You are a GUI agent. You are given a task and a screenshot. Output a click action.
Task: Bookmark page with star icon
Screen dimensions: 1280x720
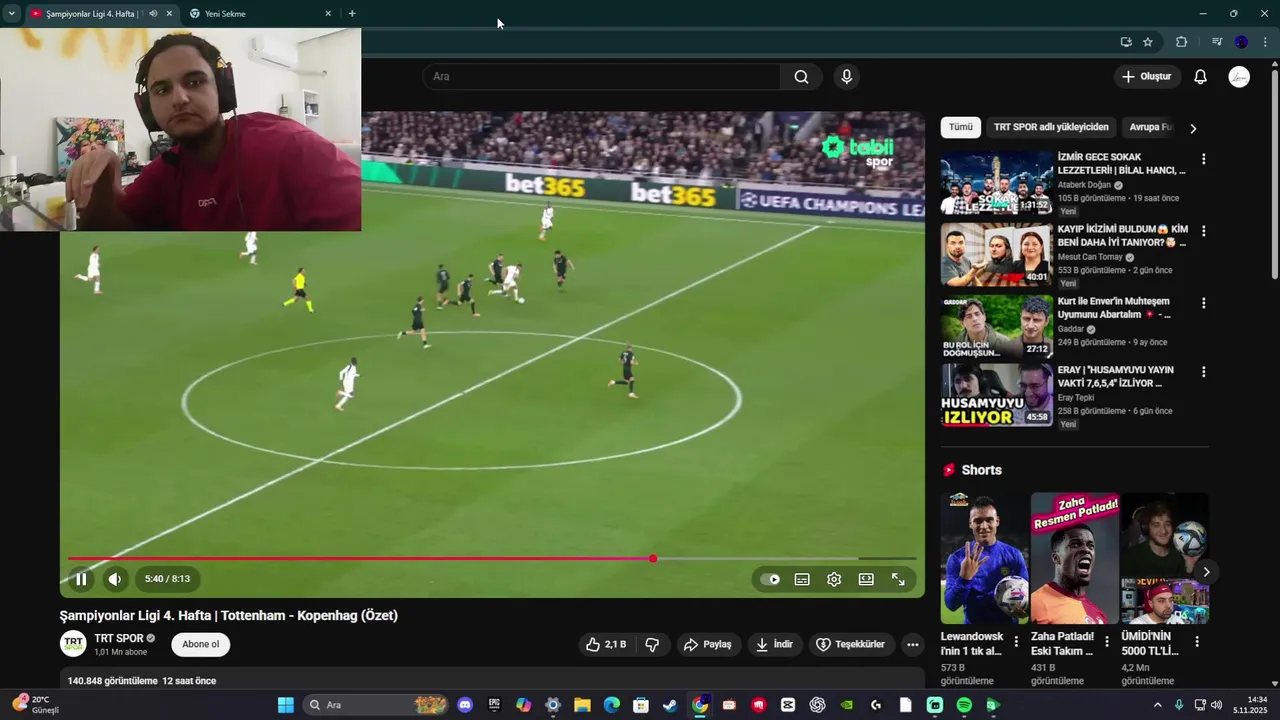point(1148,42)
